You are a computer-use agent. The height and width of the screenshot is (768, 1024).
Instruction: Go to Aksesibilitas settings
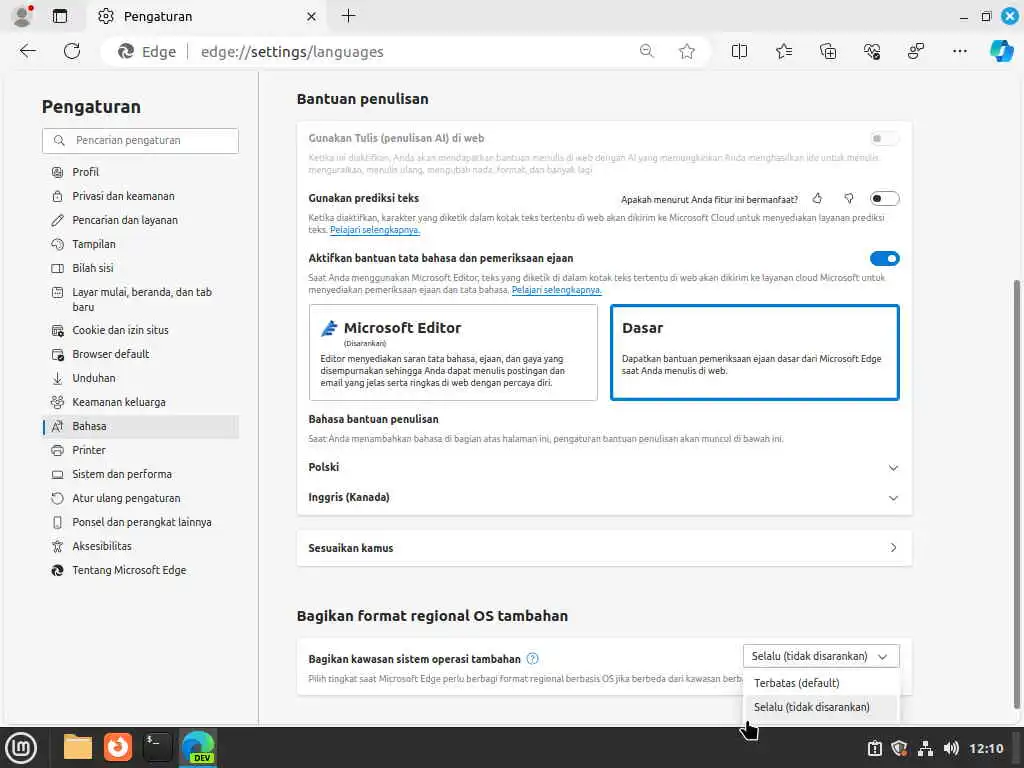[140, 546]
